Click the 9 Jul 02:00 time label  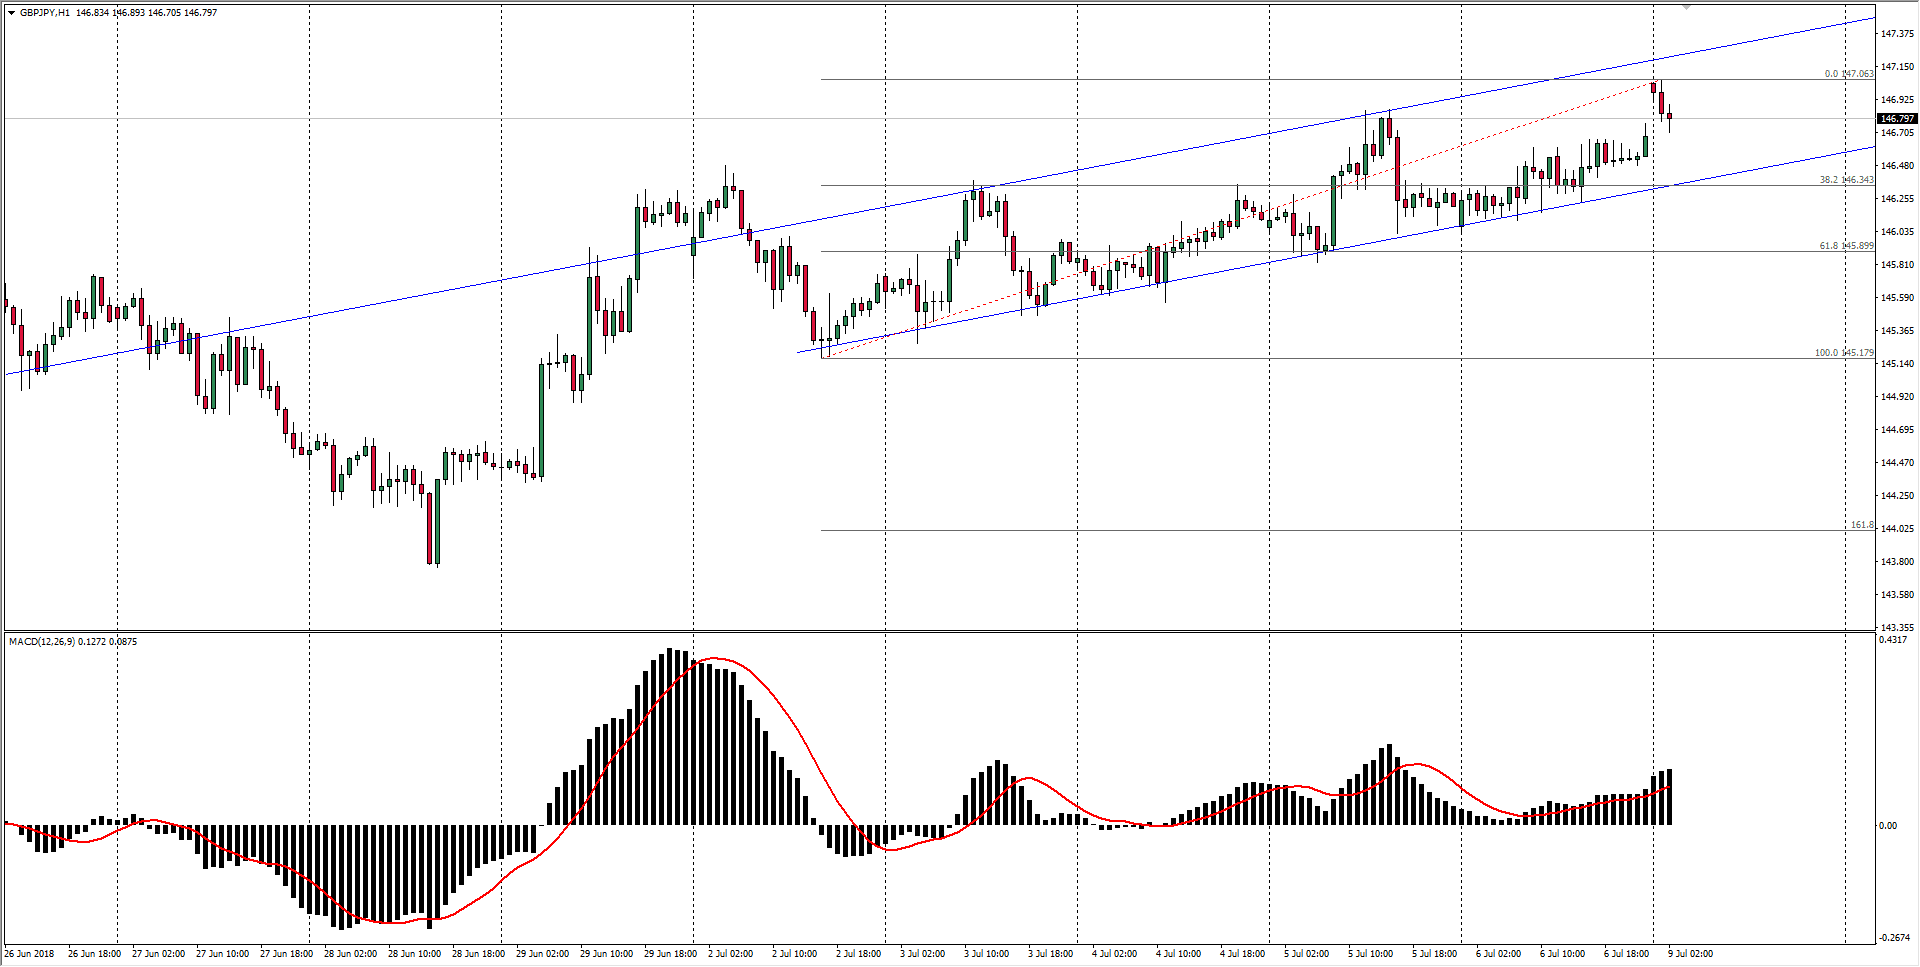(1690, 953)
